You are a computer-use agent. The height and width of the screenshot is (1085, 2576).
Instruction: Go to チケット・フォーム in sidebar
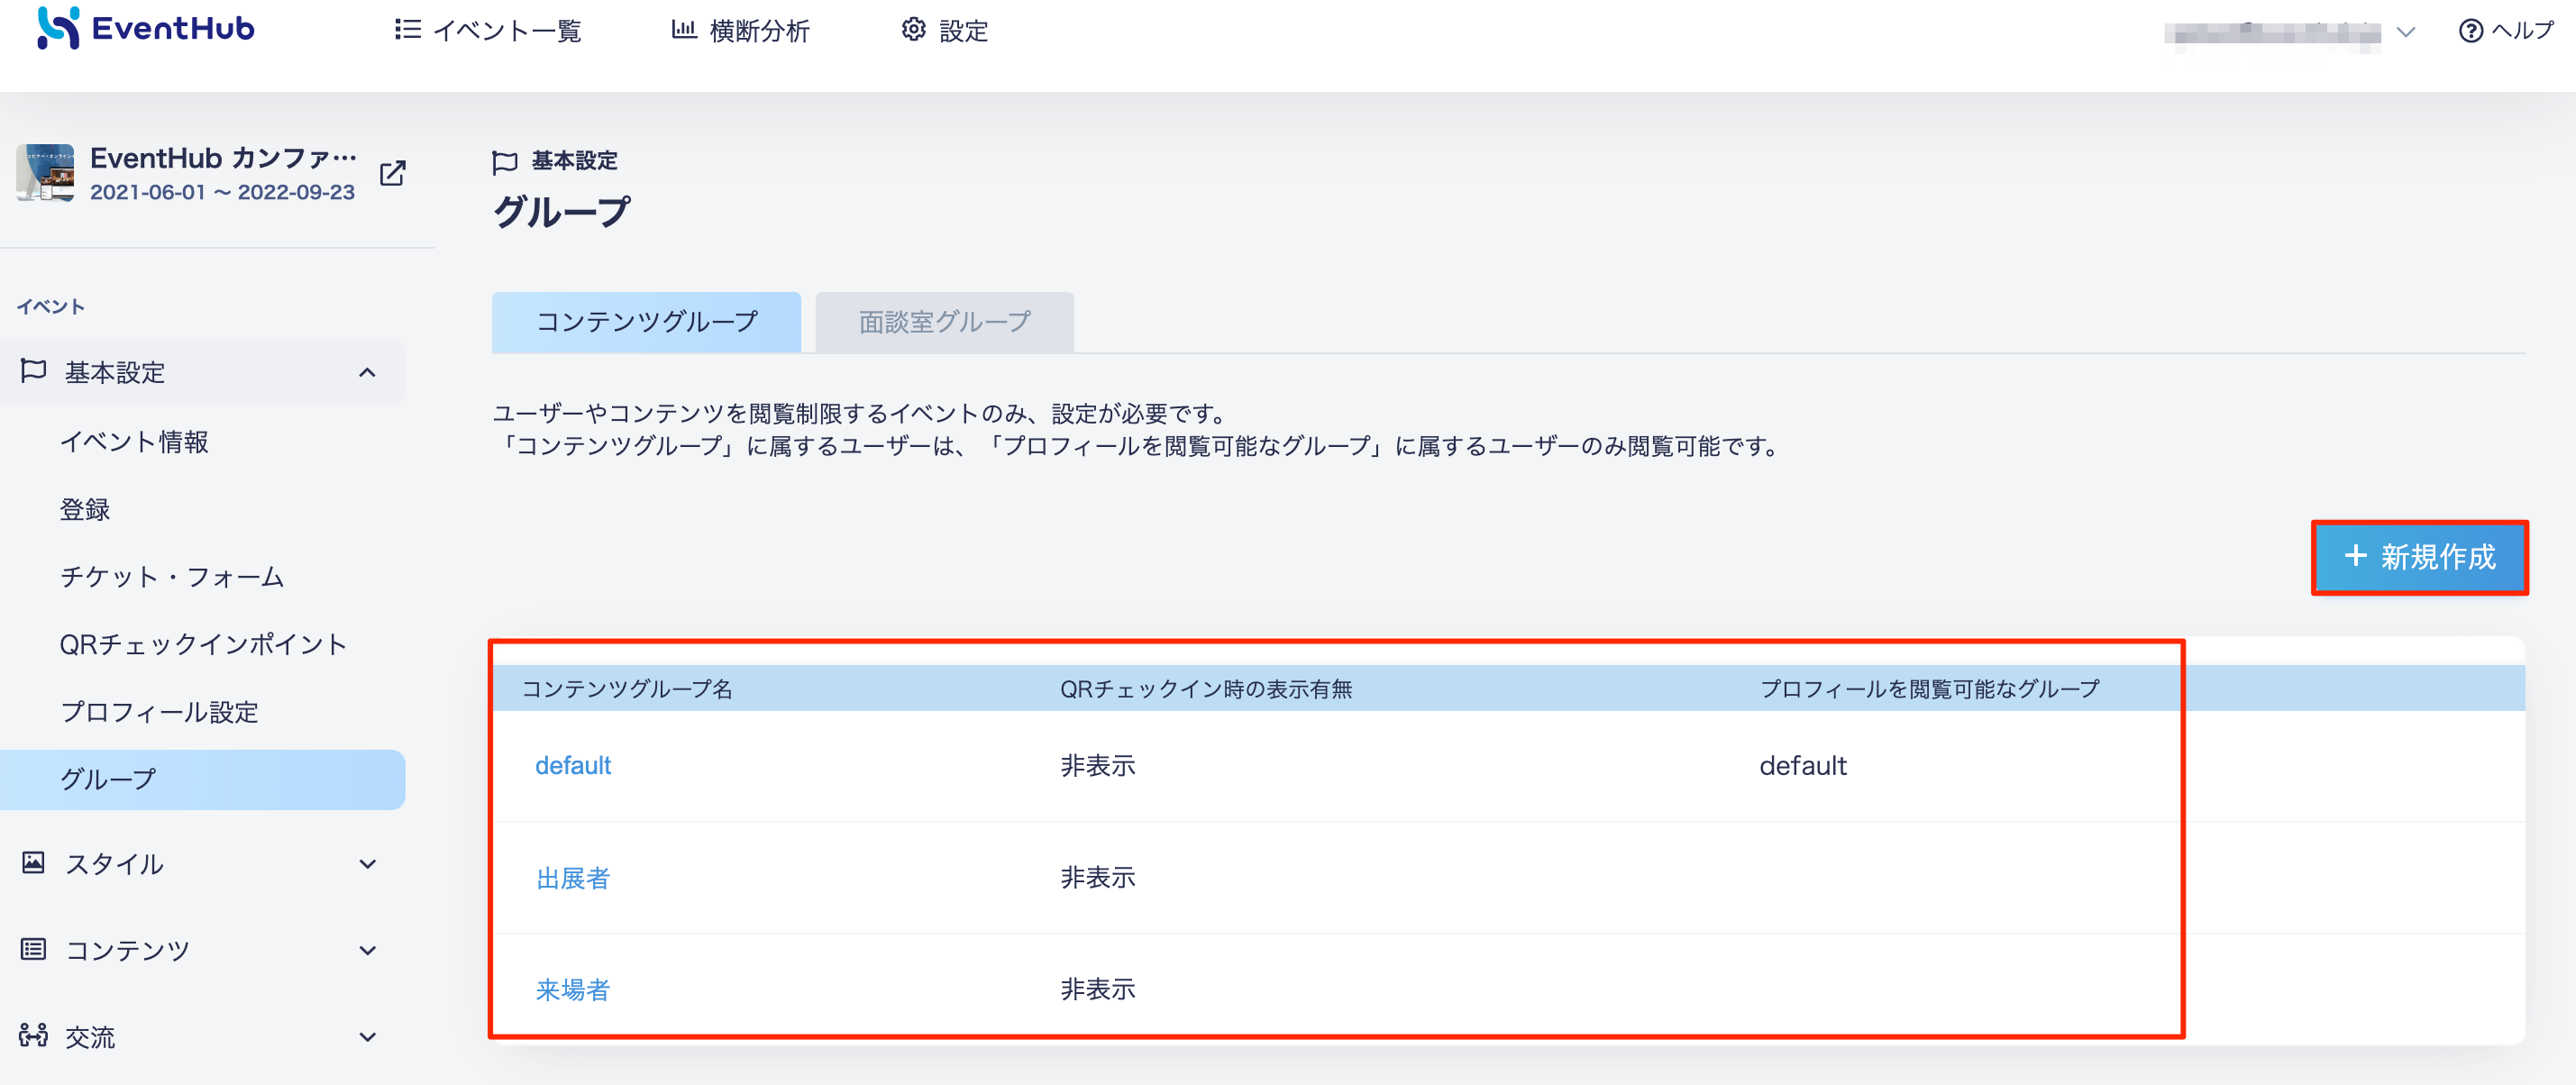172,577
